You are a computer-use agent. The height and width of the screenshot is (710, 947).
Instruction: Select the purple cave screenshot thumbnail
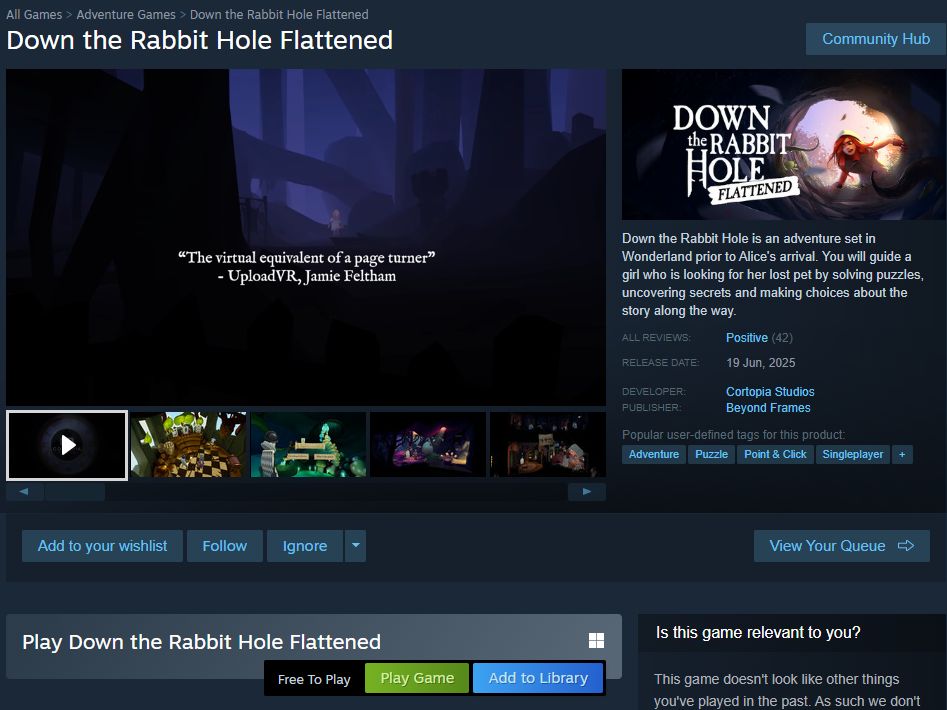pyautogui.click(x=428, y=445)
